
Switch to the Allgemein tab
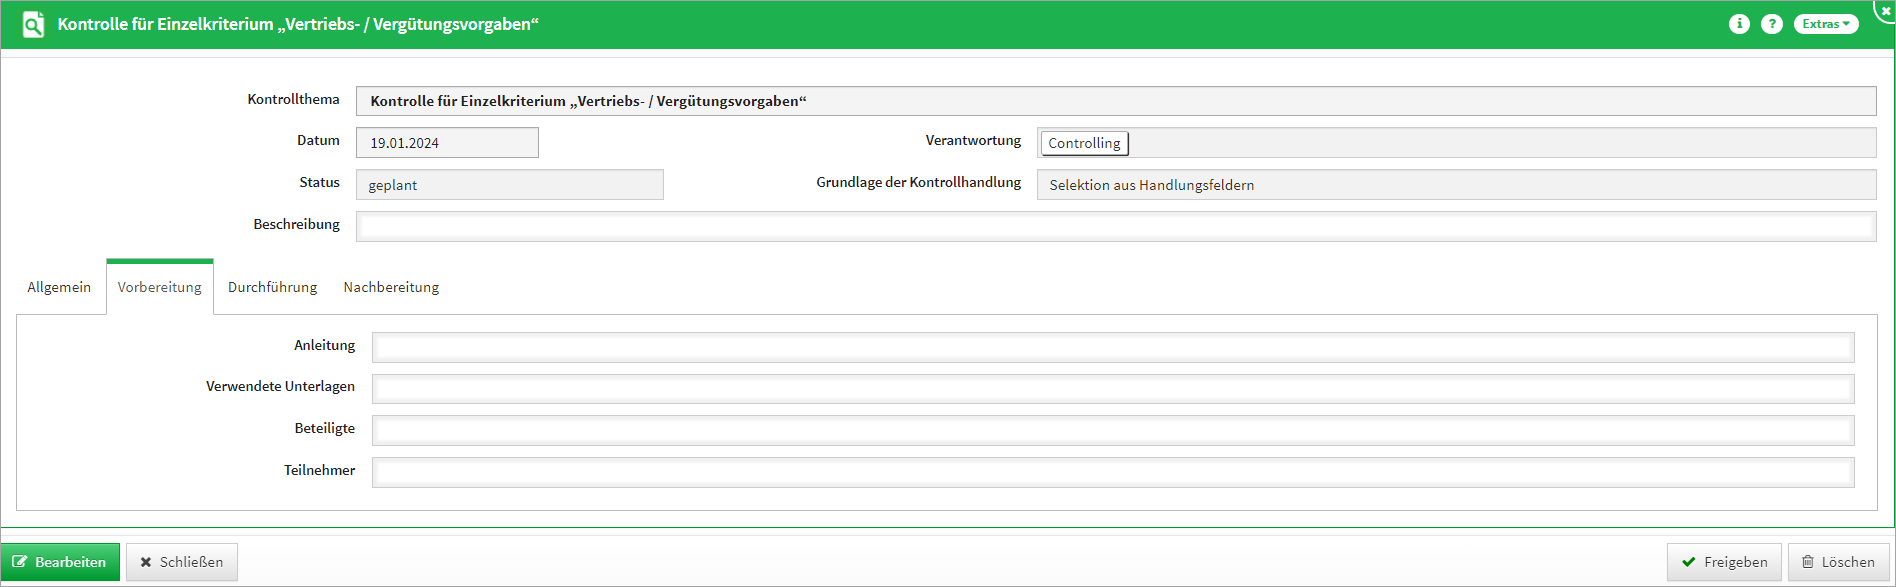coord(59,287)
